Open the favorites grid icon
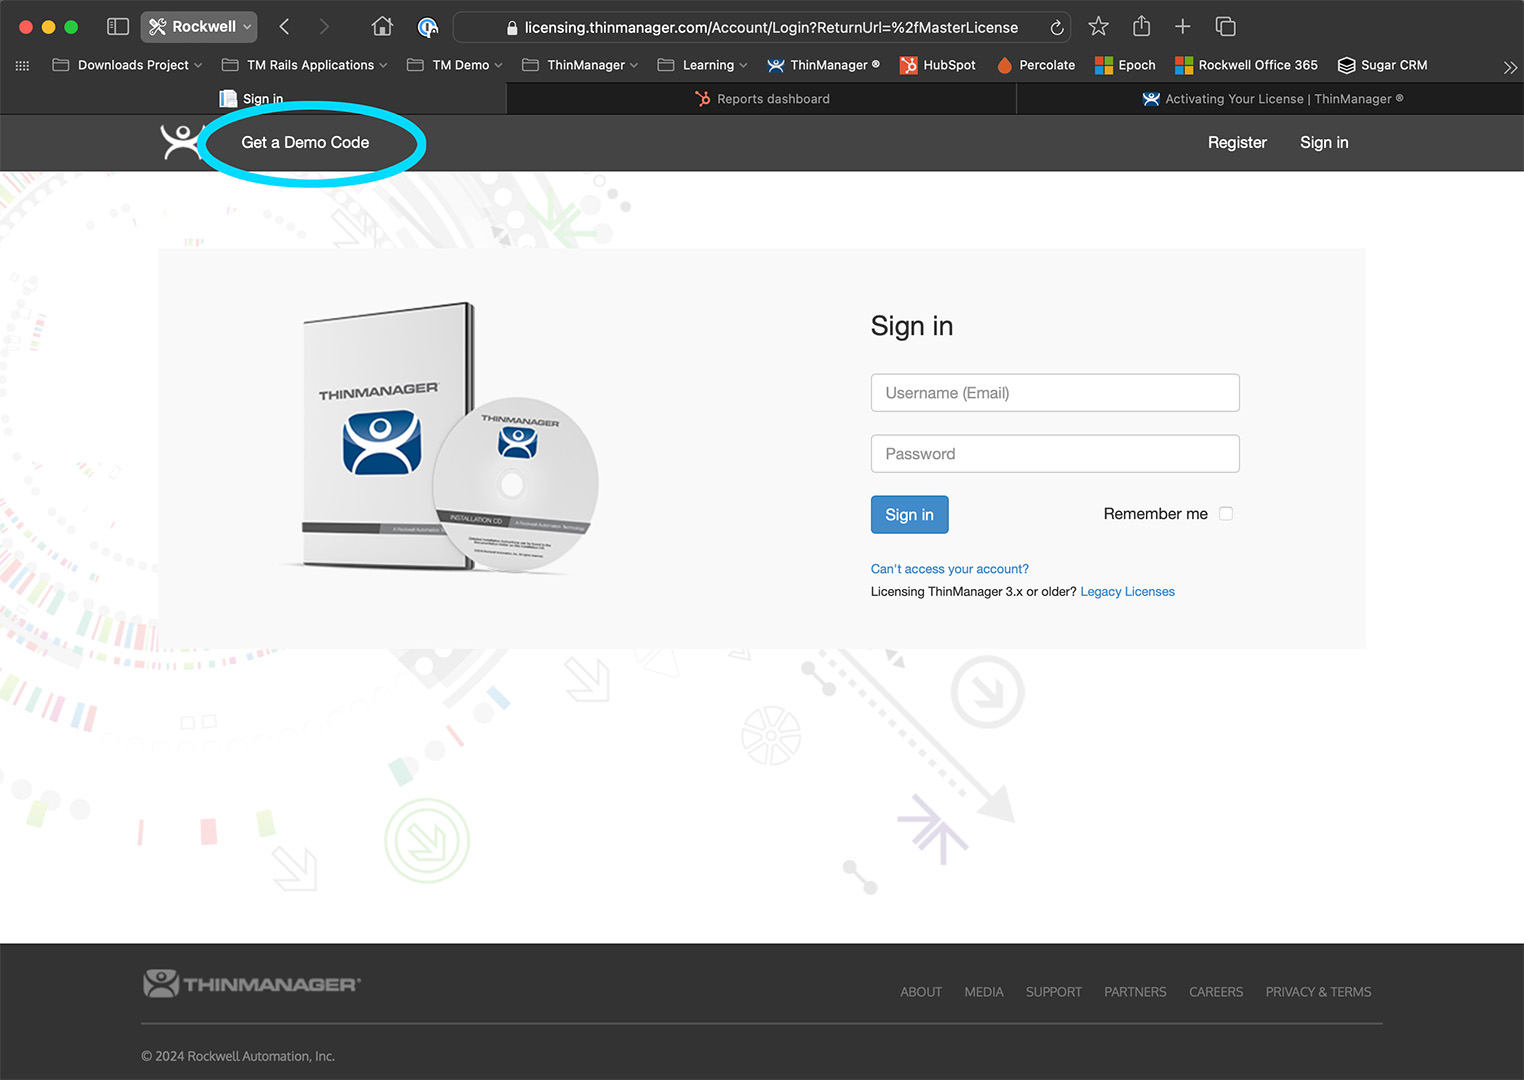The height and width of the screenshot is (1080, 1524). (x=22, y=65)
